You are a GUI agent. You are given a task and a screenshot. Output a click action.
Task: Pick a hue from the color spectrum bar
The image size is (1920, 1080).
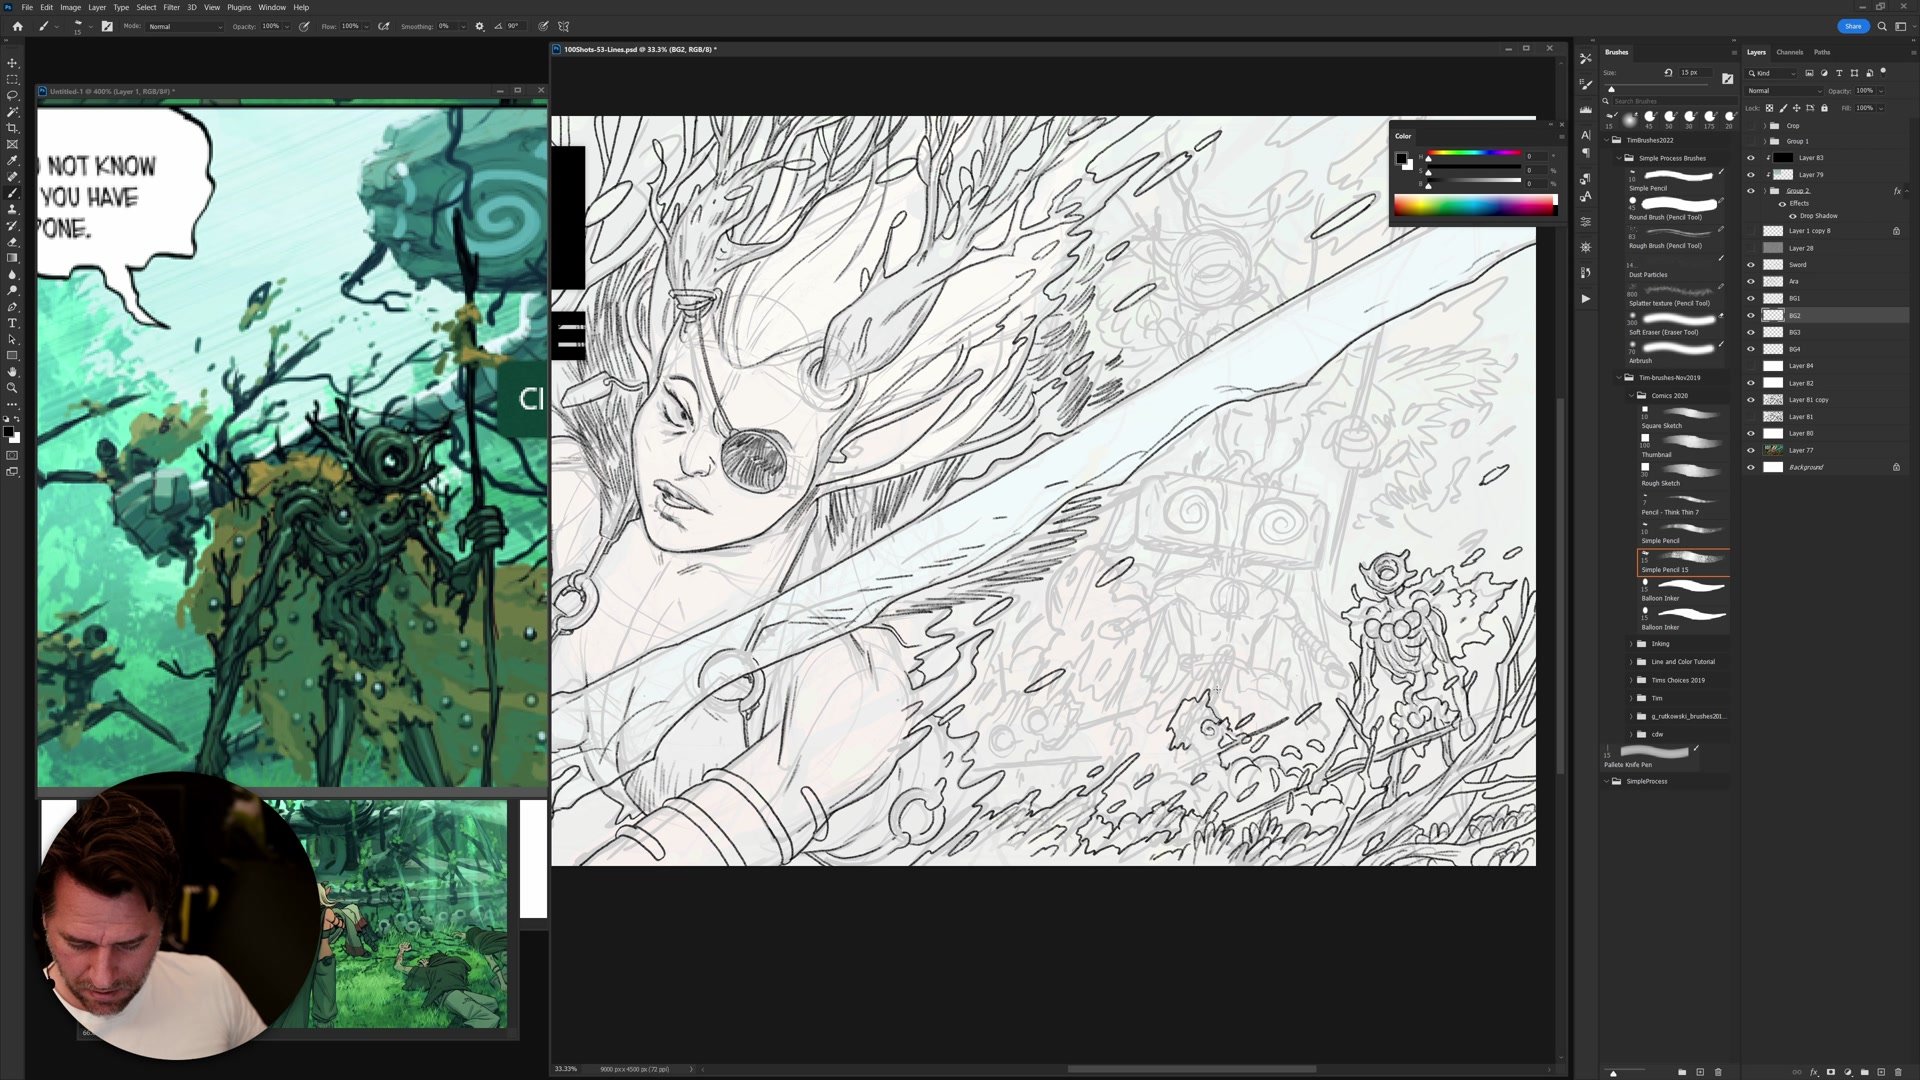pos(1474,206)
